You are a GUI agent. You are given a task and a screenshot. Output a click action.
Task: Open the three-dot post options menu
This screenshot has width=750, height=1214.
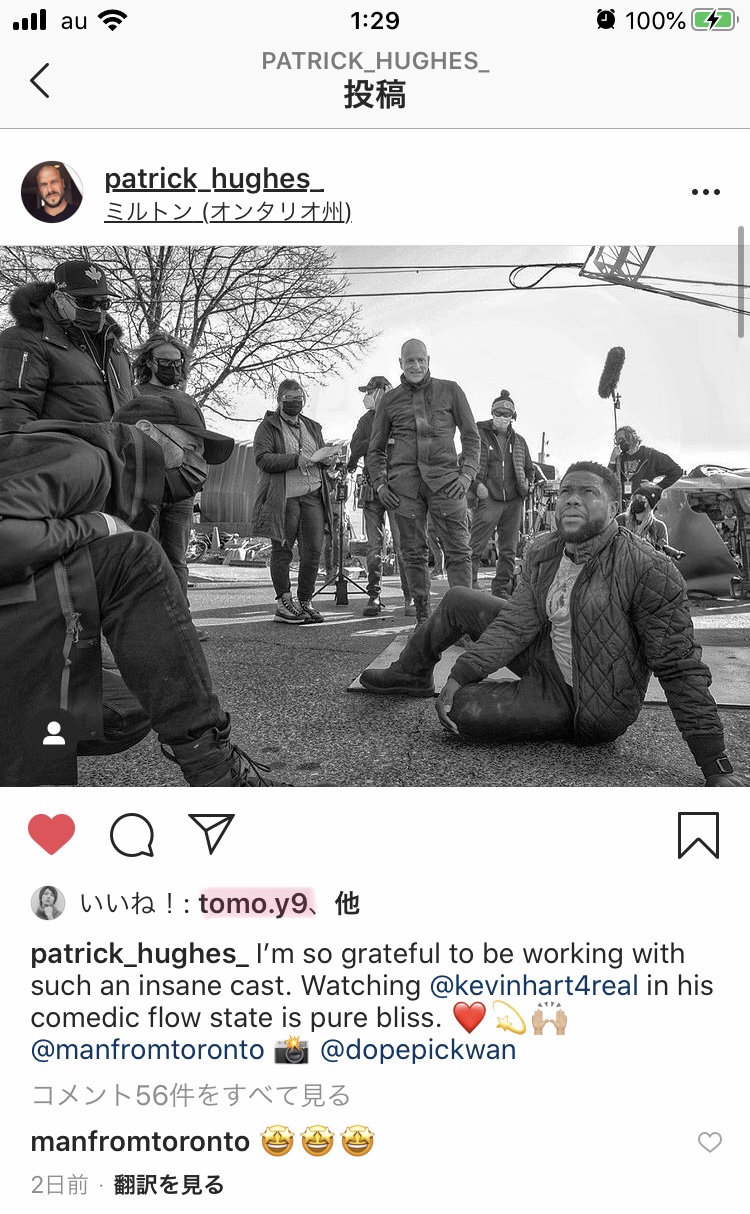click(x=705, y=192)
